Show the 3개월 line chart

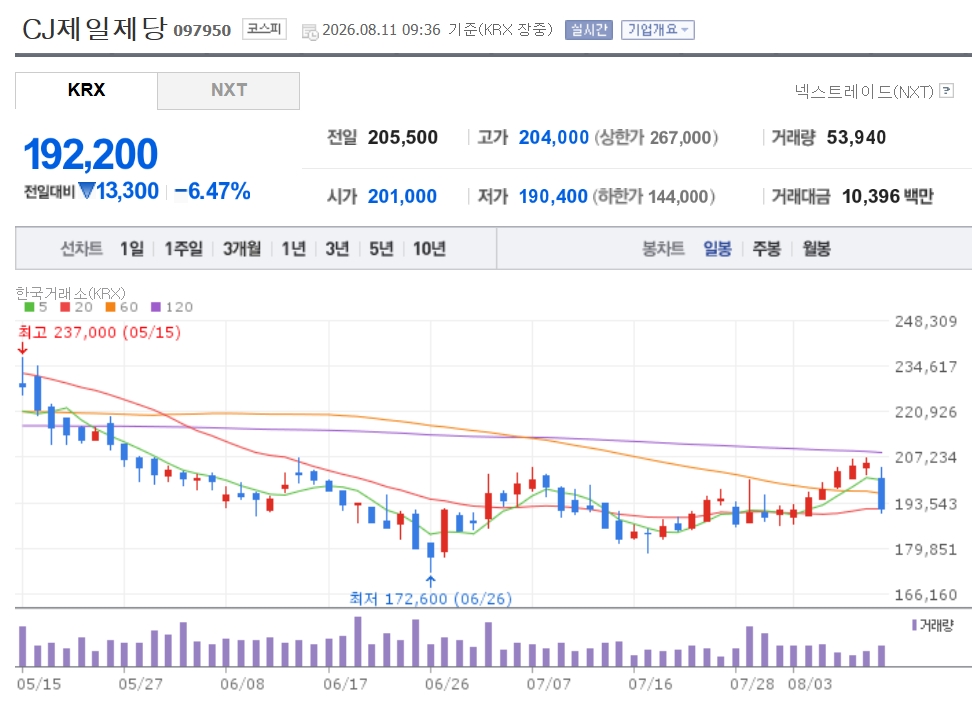242,249
